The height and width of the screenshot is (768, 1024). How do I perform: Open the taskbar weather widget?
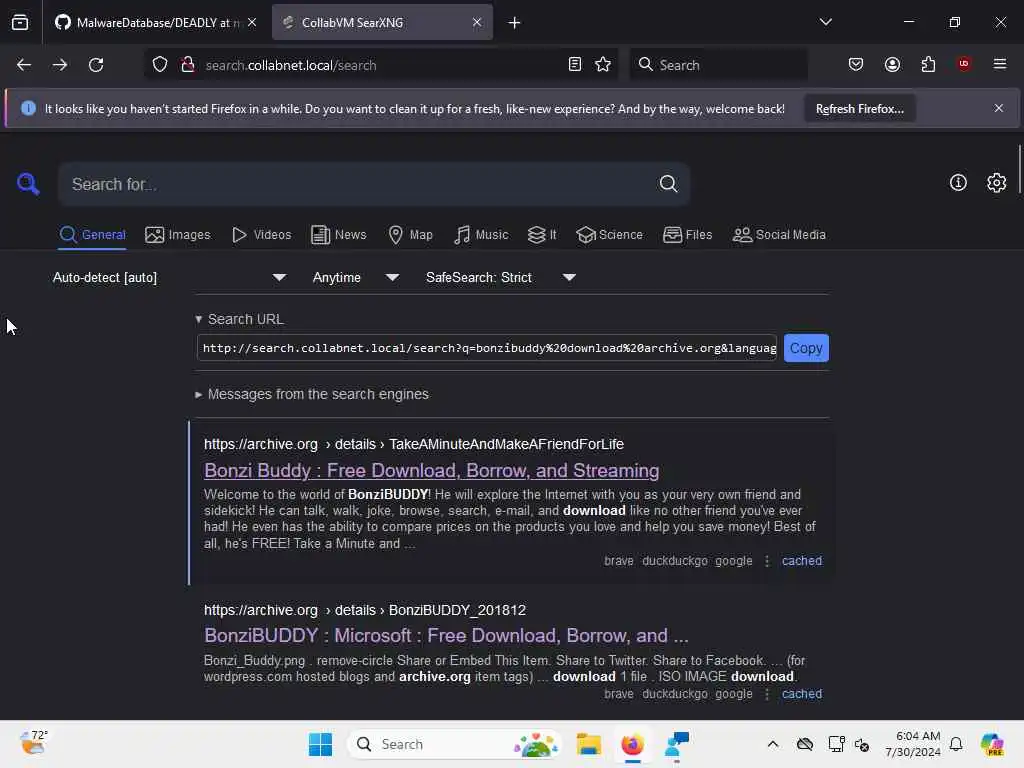tap(33, 743)
